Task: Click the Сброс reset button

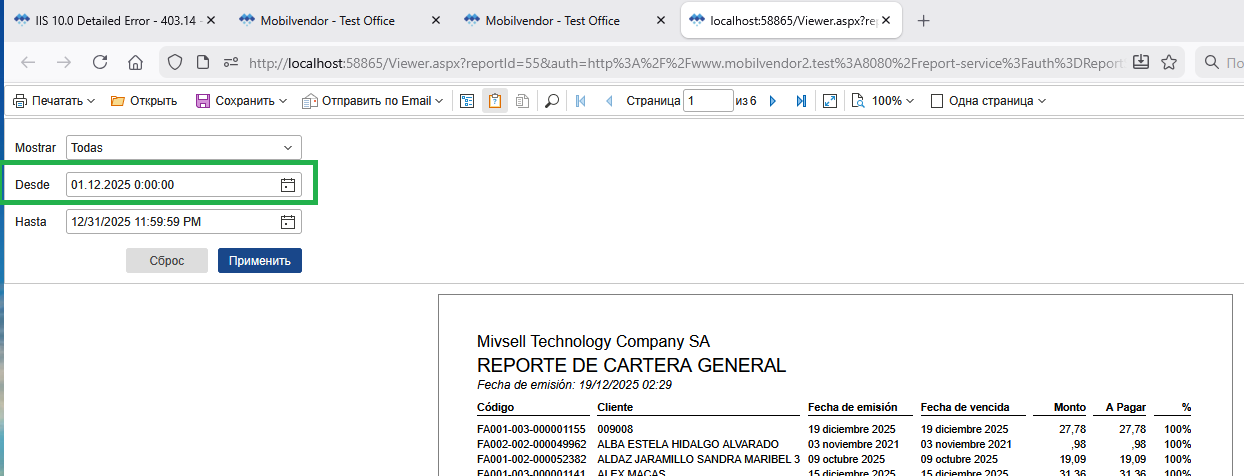Action: [x=166, y=261]
